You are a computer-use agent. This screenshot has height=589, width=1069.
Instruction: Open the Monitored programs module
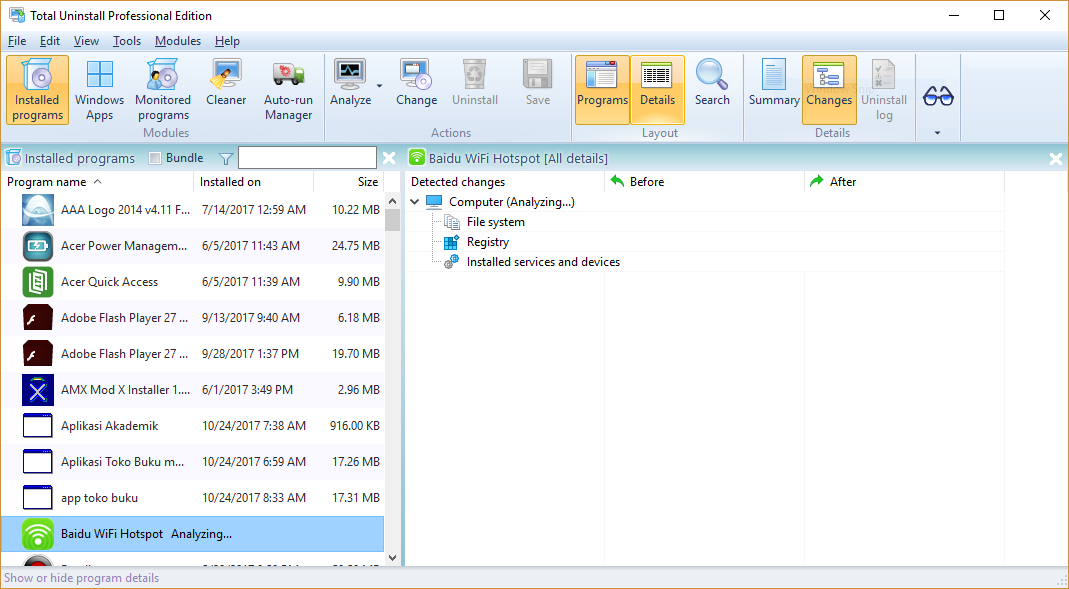163,90
